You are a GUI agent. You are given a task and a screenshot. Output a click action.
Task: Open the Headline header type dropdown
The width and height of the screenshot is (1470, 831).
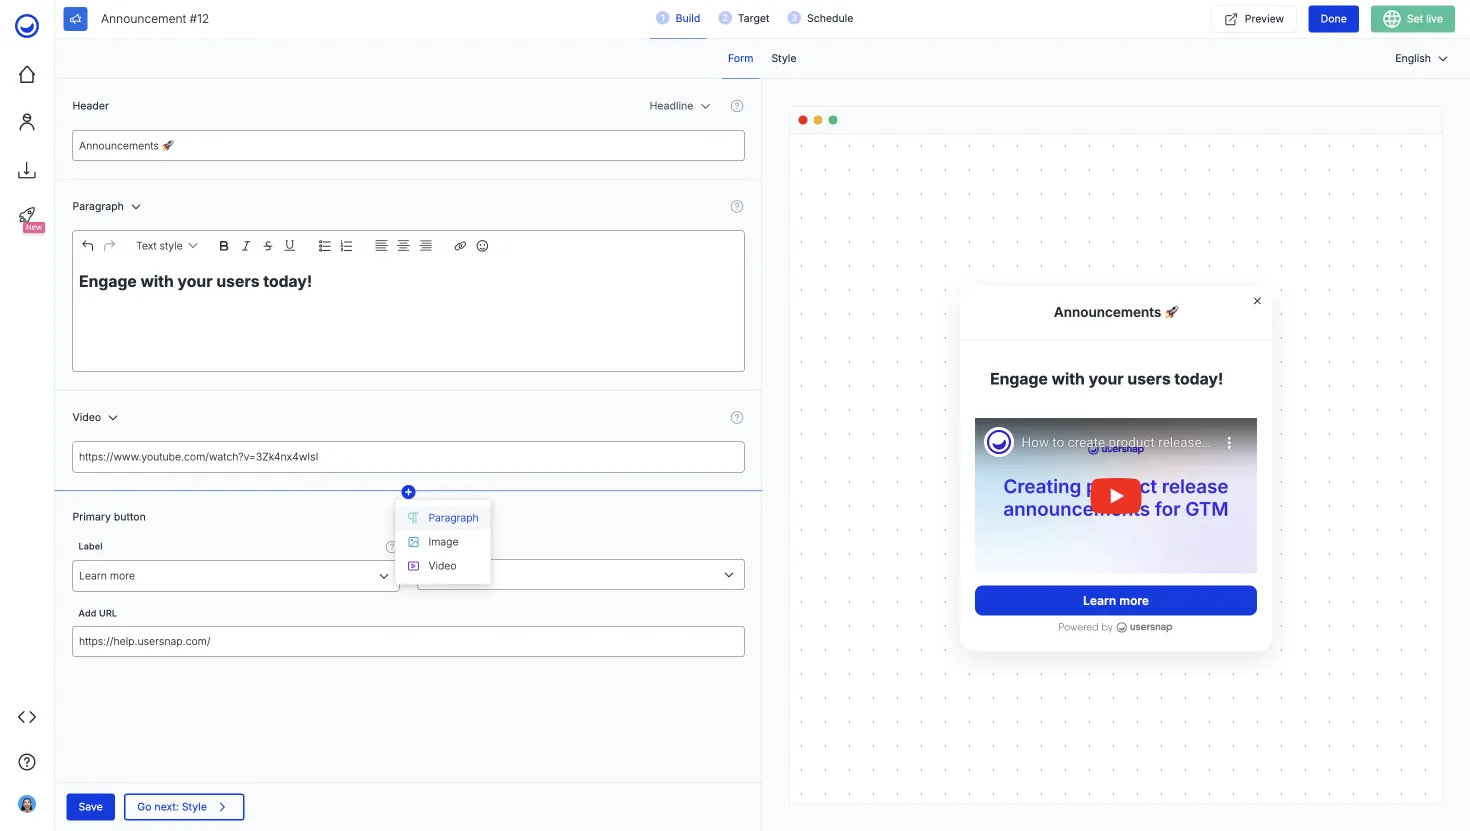tap(680, 105)
